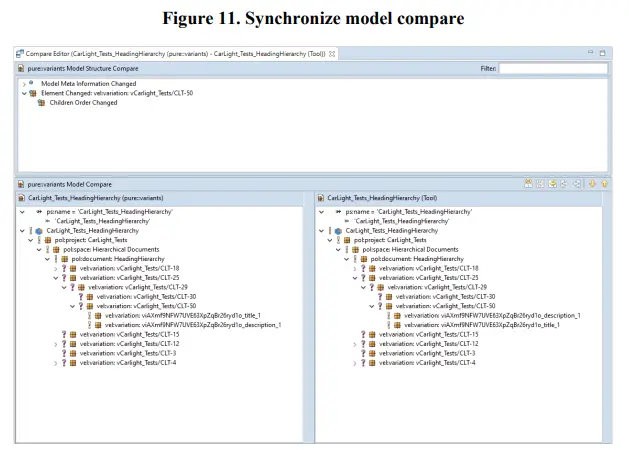Collapse ps:name node in left pane
The height and width of the screenshot is (450, 629).
tap(22, 212)
